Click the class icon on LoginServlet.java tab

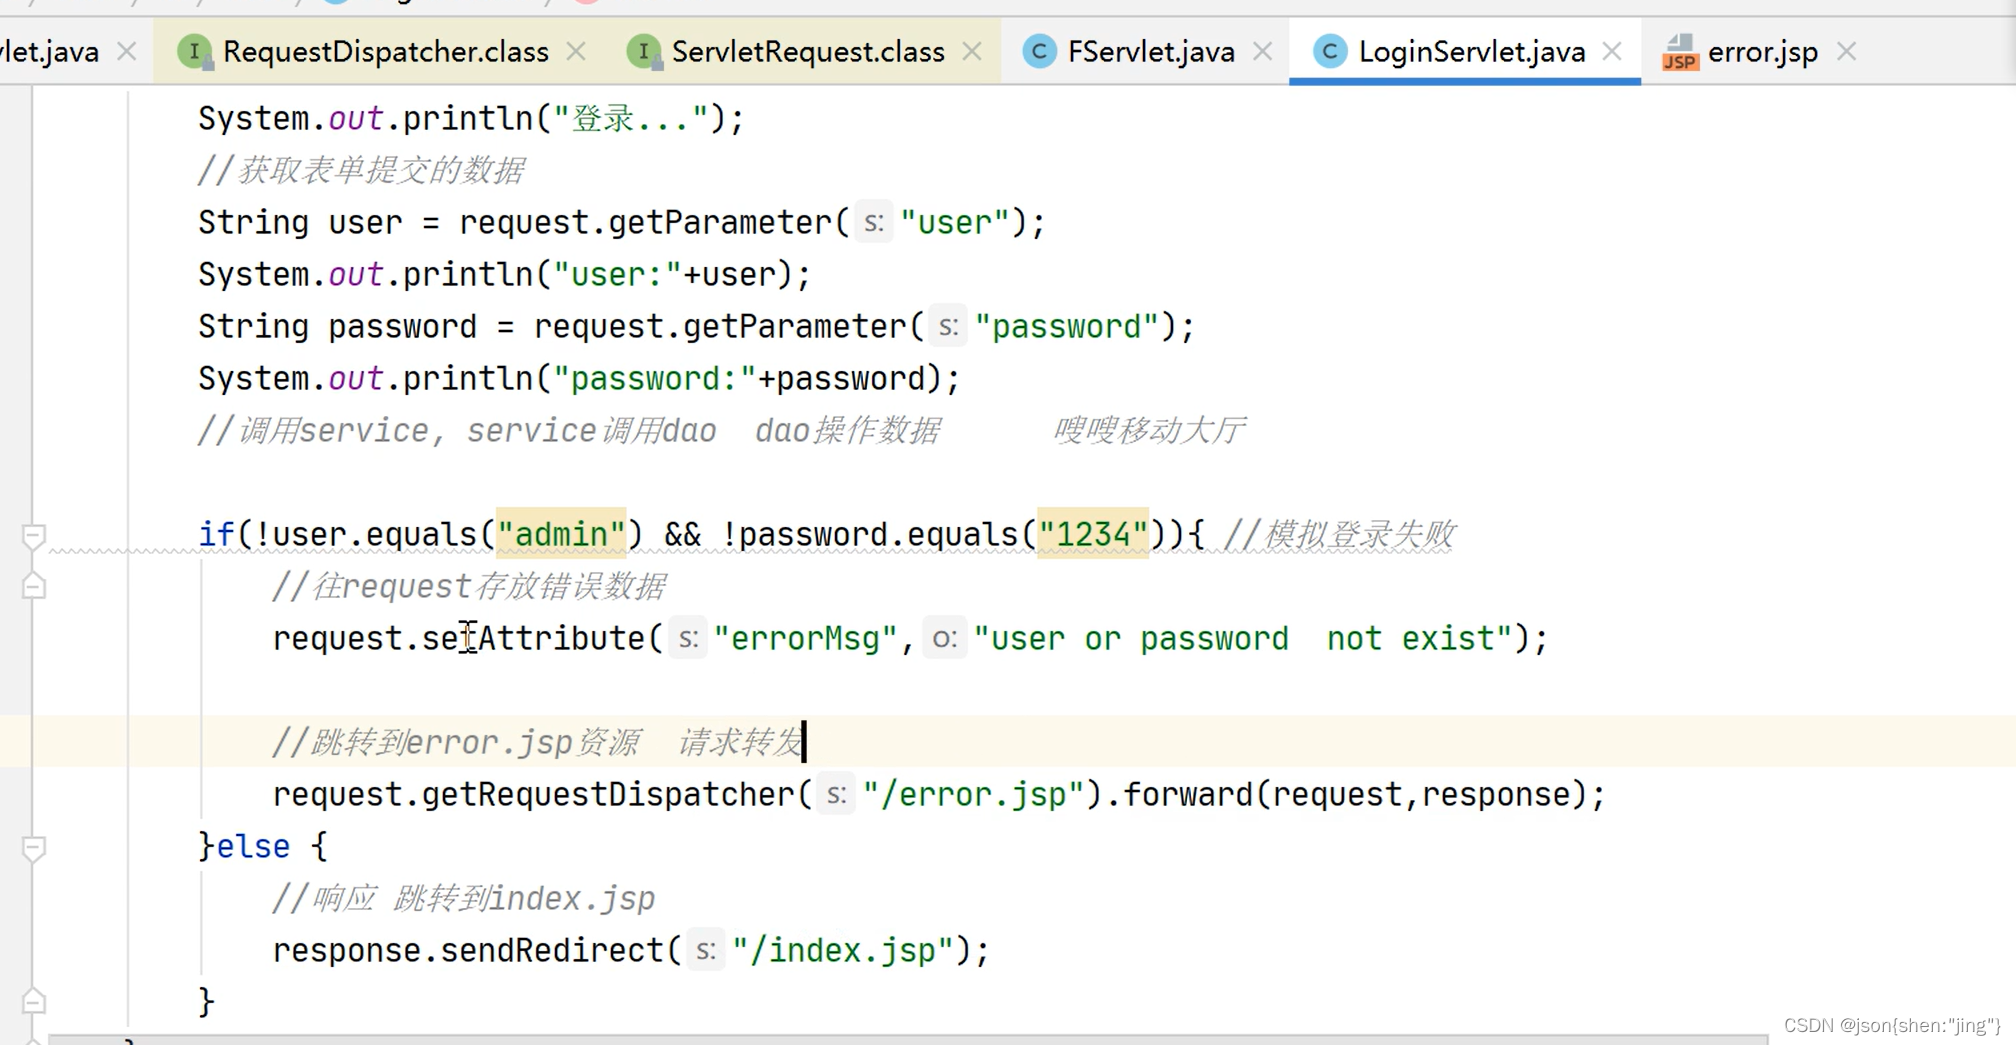pyautogui.click(x=1330, y=52)
